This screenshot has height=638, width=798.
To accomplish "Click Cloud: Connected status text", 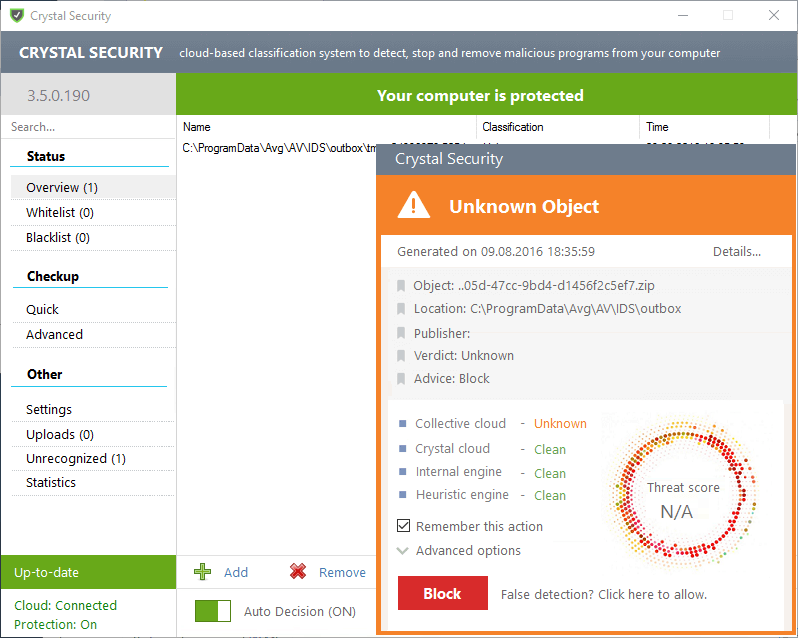I will (x=66, y=605).
